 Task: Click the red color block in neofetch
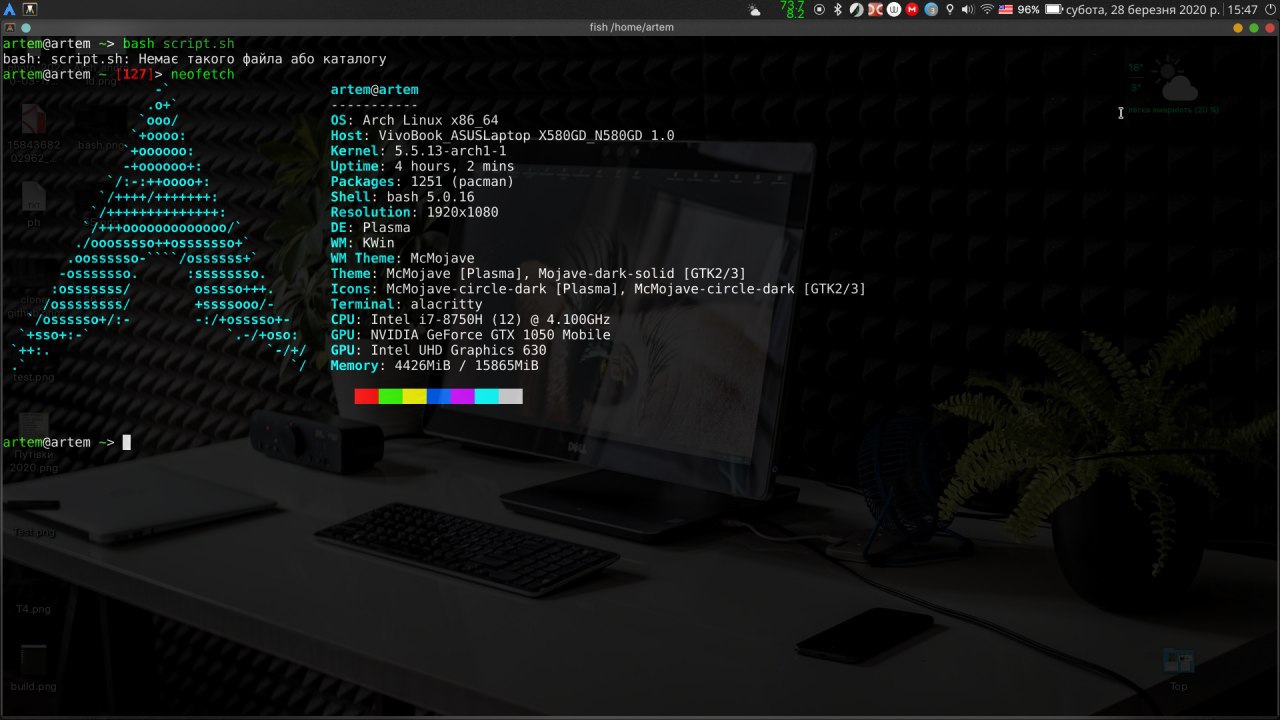pos(366,397)
